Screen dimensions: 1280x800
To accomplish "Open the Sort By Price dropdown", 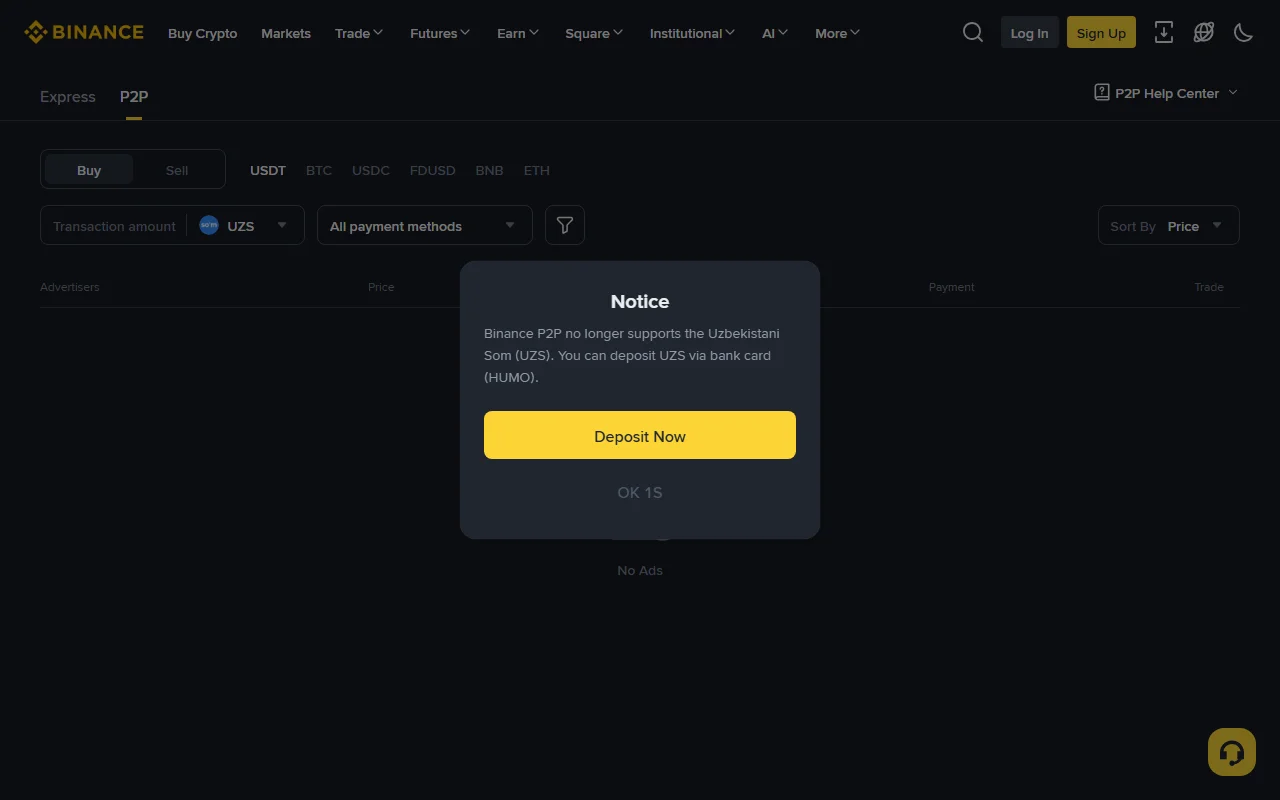I will 1168,225.
